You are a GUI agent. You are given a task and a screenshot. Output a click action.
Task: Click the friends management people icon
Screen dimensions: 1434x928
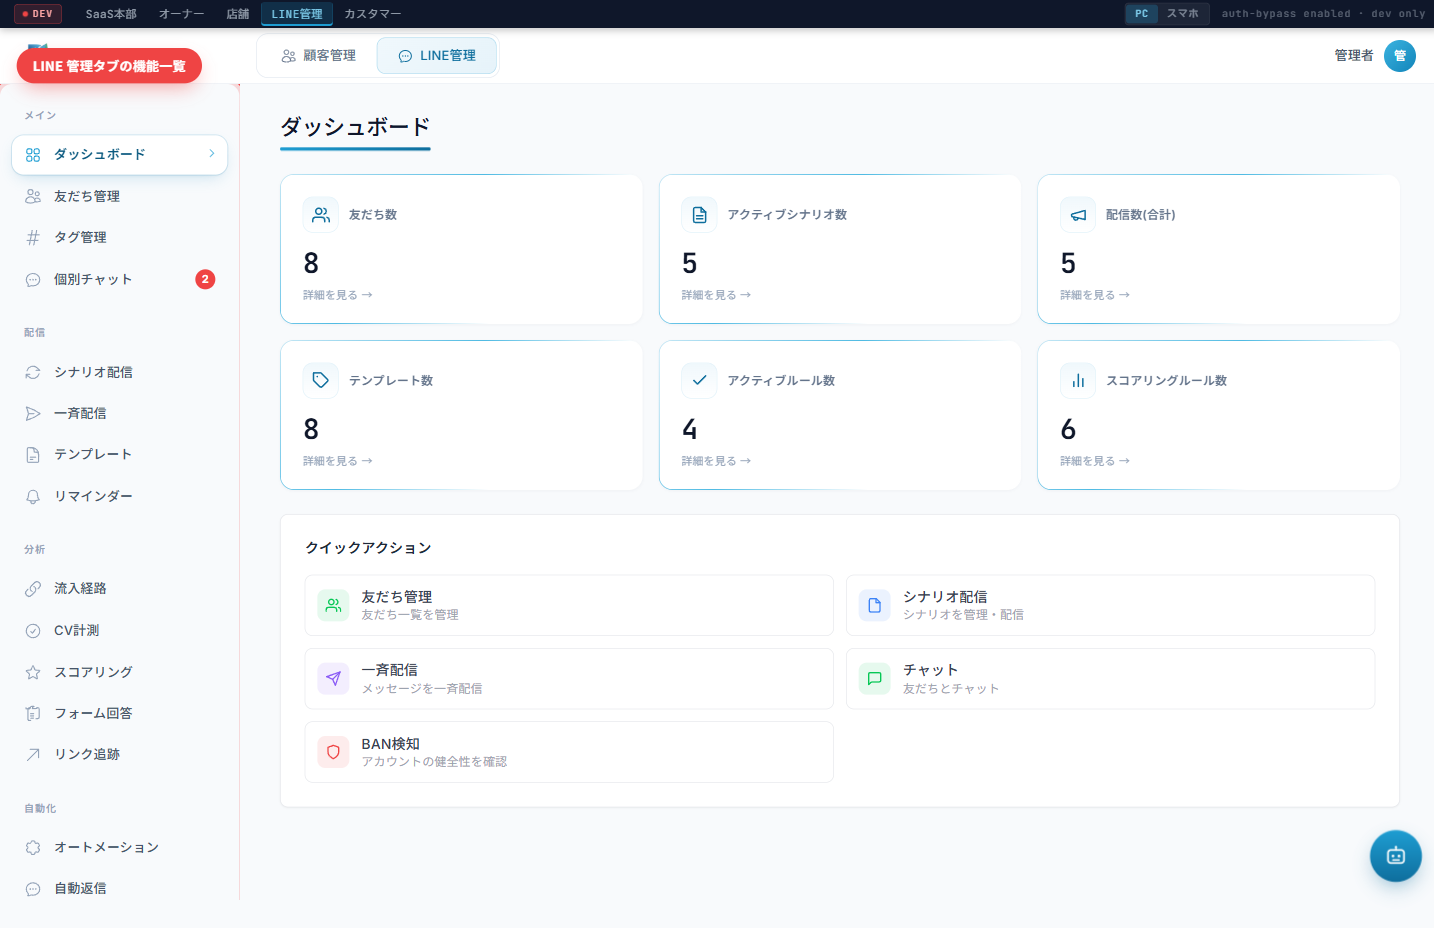[x=33, y=196]
